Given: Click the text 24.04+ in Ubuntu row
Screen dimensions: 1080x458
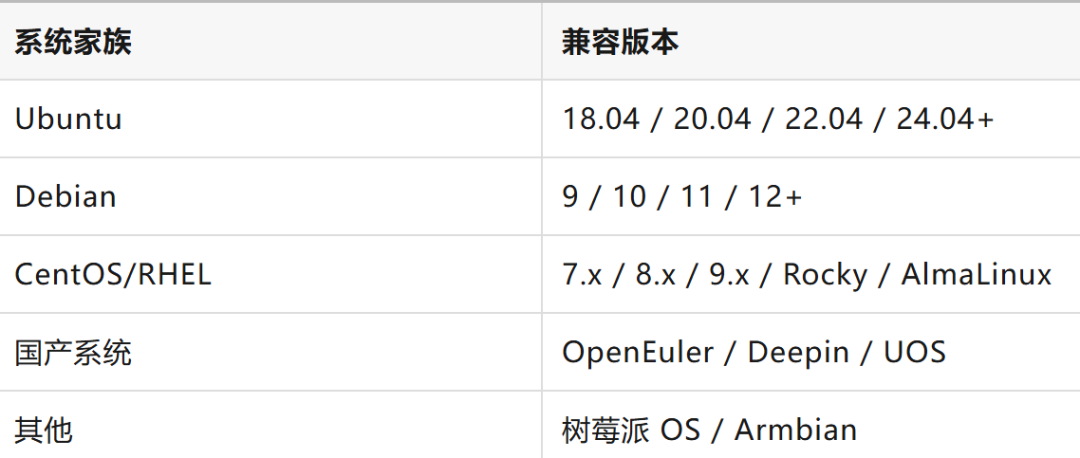Looking at the screenshot, I should pos(945,118).
